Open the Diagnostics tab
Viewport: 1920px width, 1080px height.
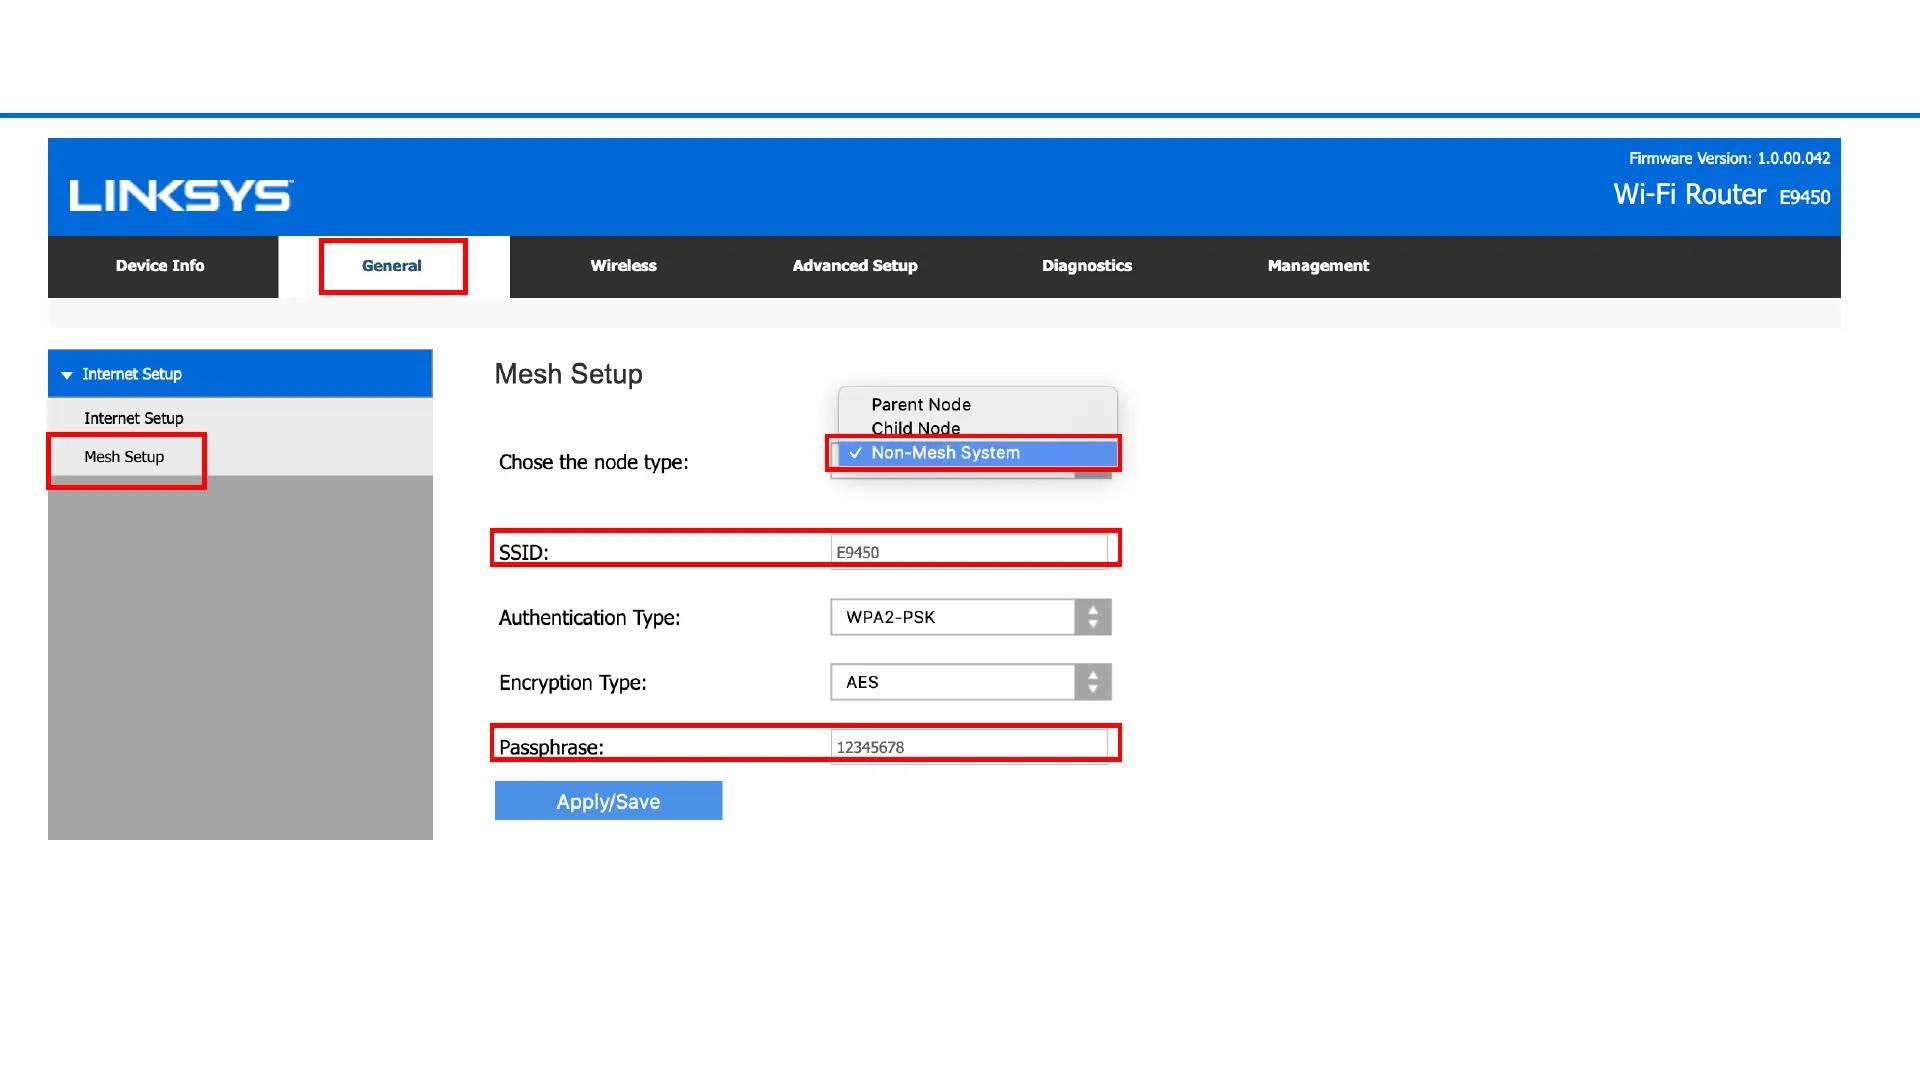(1087, 266)
